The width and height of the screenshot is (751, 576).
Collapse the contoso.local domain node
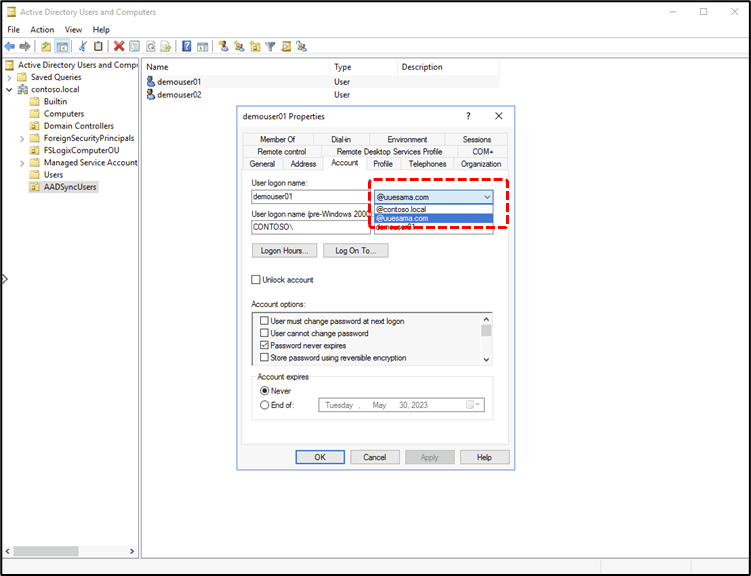[9, 90]
